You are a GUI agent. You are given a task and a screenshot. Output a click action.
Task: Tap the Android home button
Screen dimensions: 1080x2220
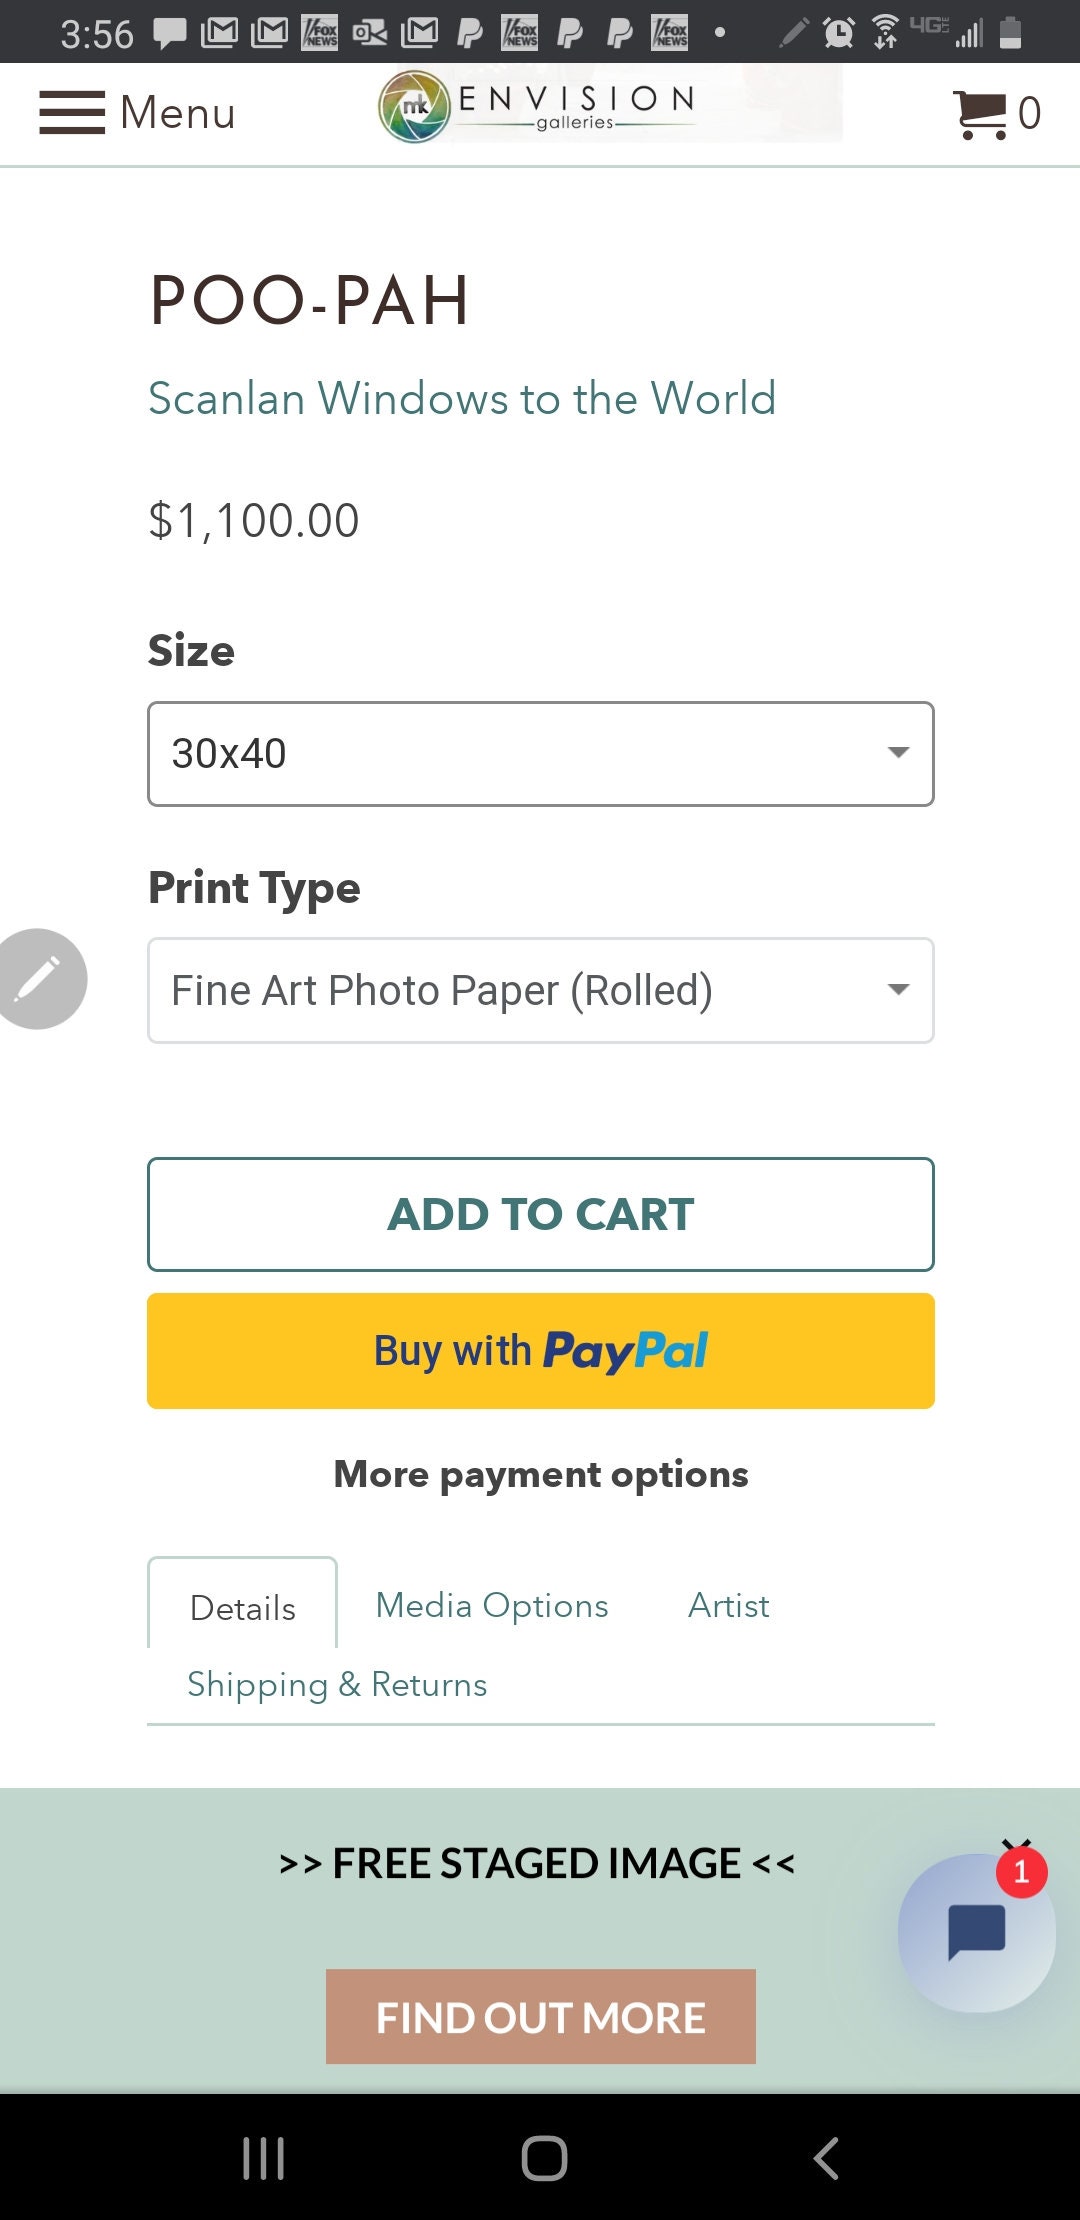544,2158
